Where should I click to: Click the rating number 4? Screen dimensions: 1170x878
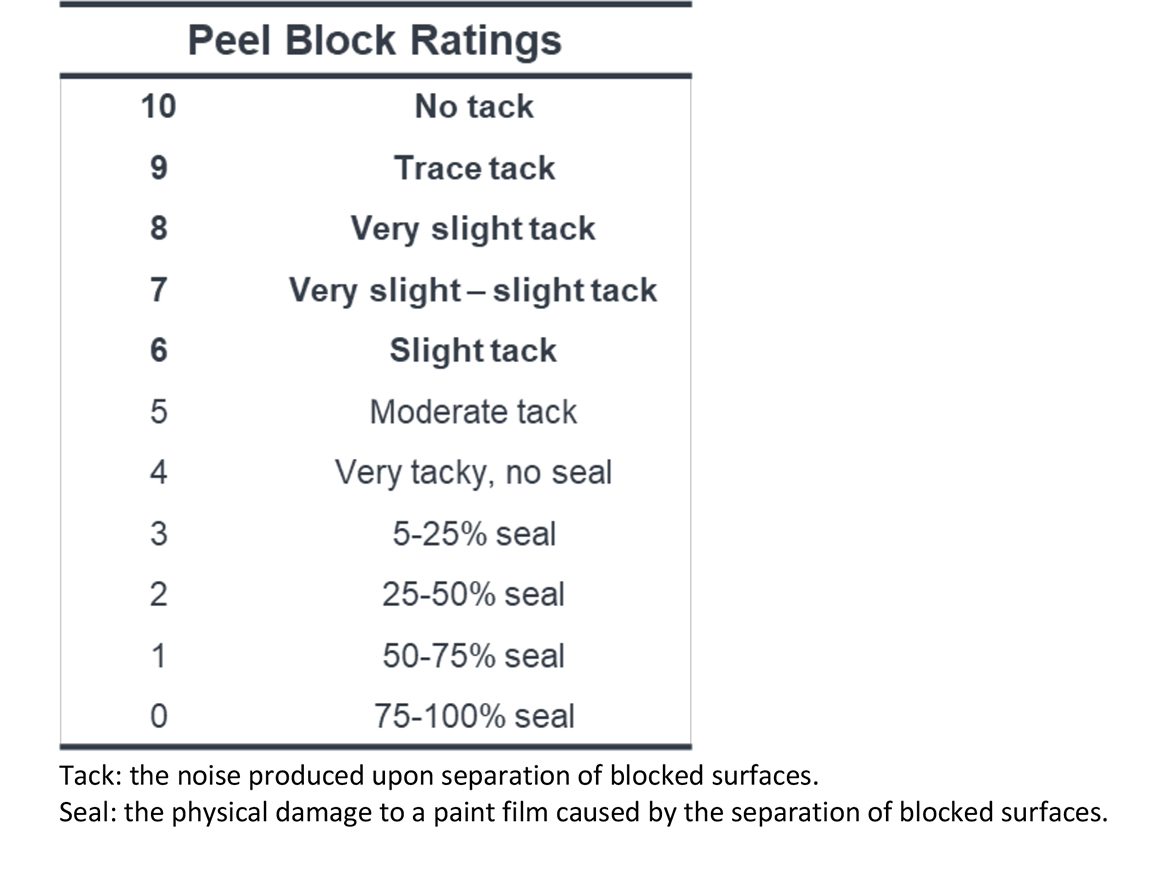click(x=158, y=473)
